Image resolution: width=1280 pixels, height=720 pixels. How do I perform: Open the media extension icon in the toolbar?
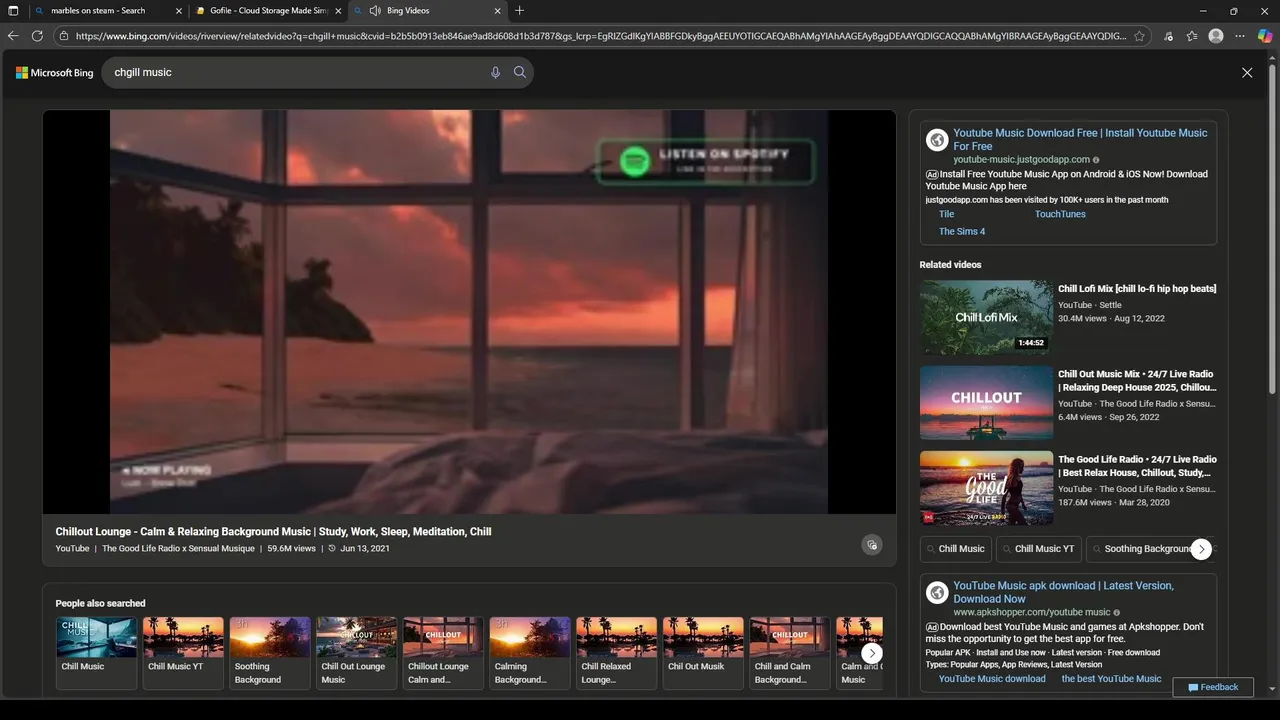[x=1168, y=36]
